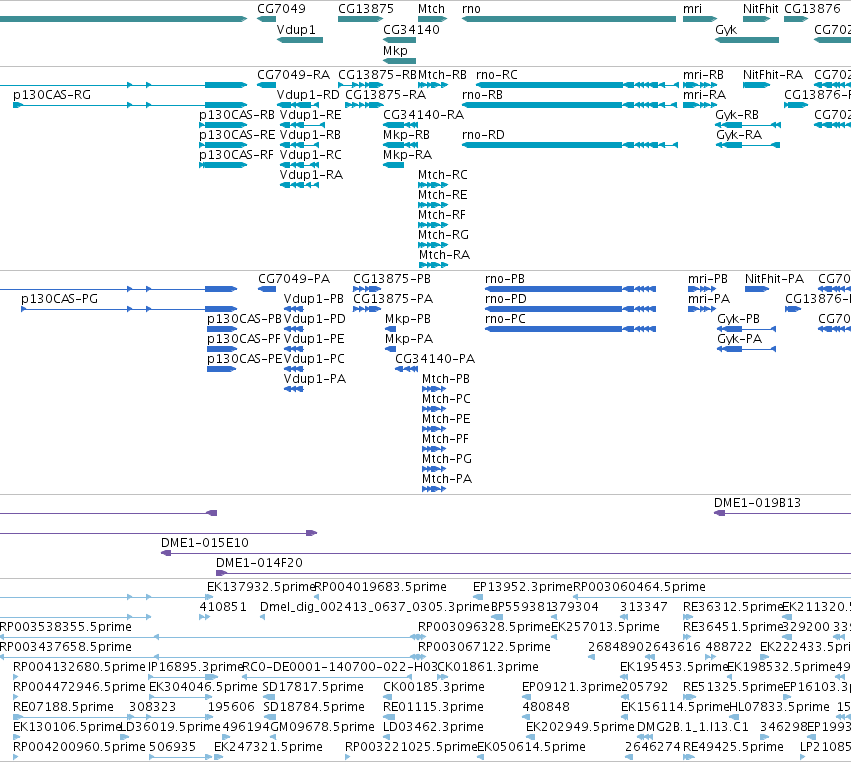Image resolution: width=851 pixels, height=762 pixels.
Task: Select transcript Gyk-RB
Action: point(737,115)
